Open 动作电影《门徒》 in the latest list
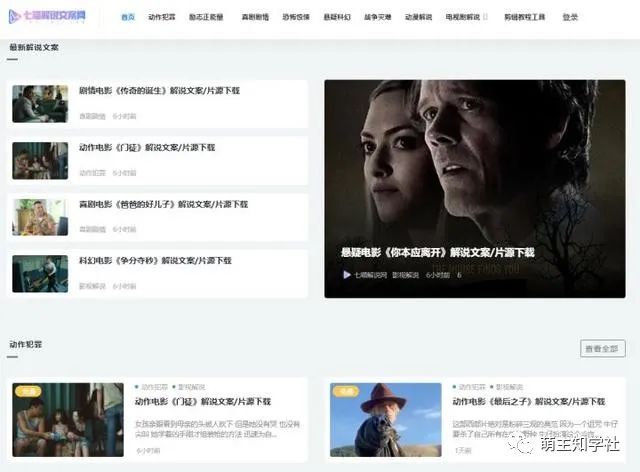 (147, 147)
